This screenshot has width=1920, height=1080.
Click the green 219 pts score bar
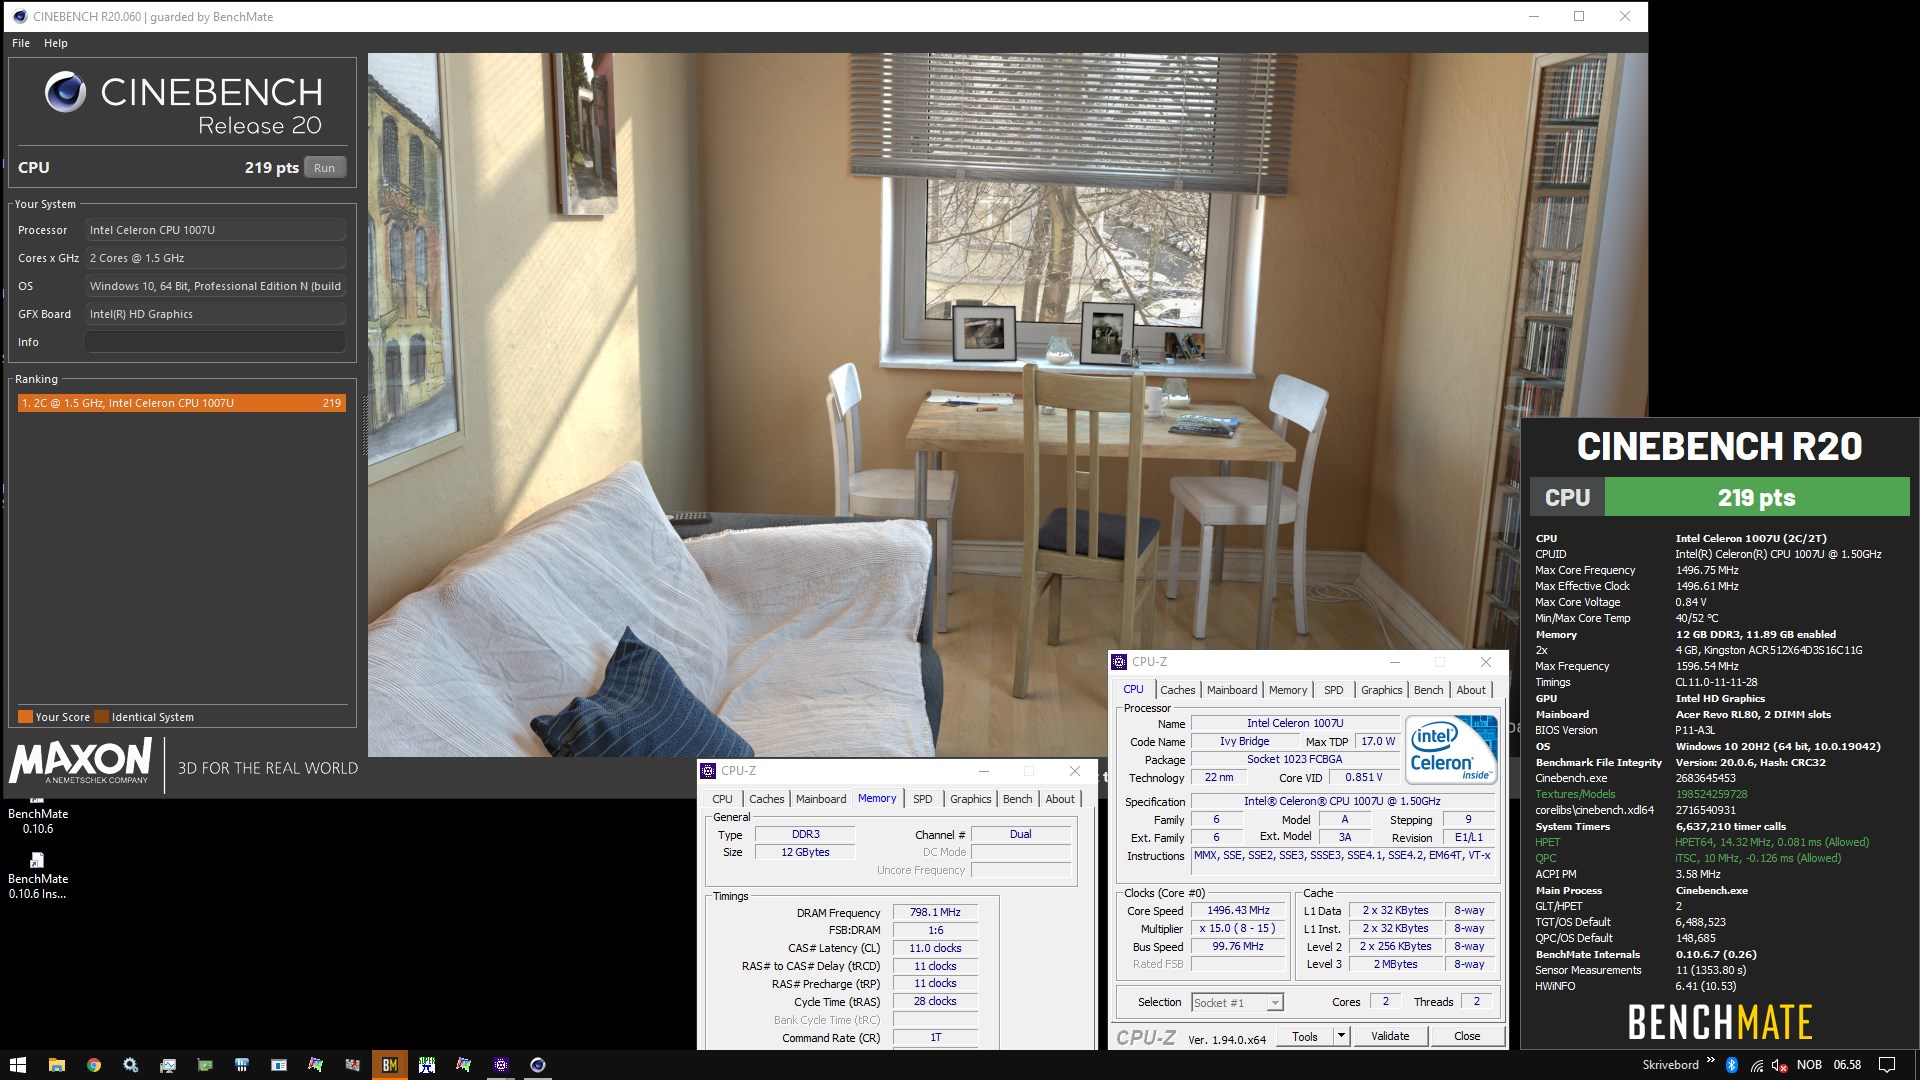(x=1756, y=497)
